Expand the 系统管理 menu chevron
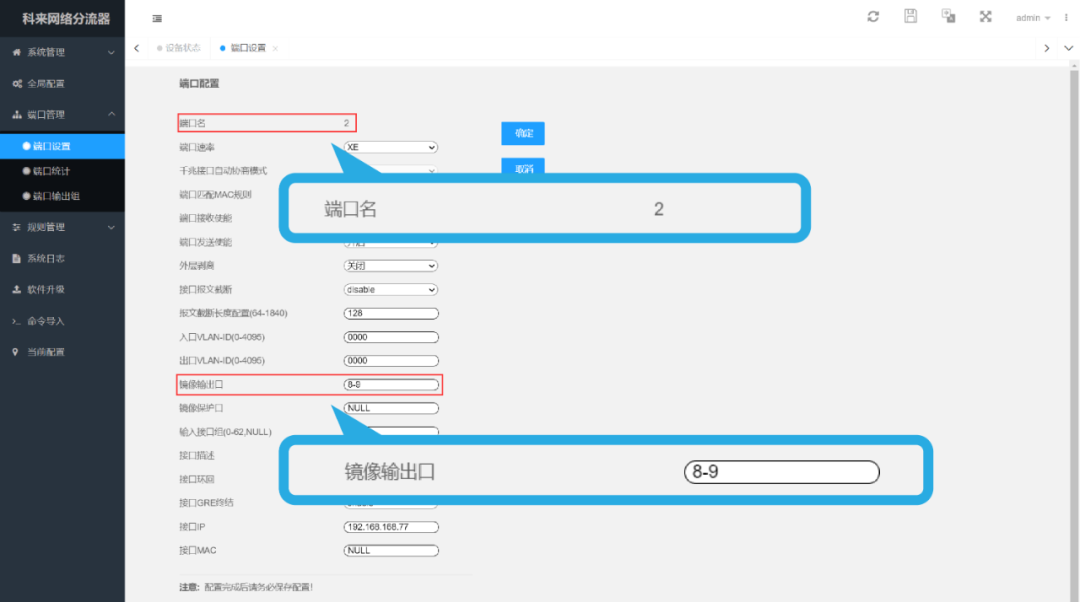1080x602 pixels. (111, 52)
